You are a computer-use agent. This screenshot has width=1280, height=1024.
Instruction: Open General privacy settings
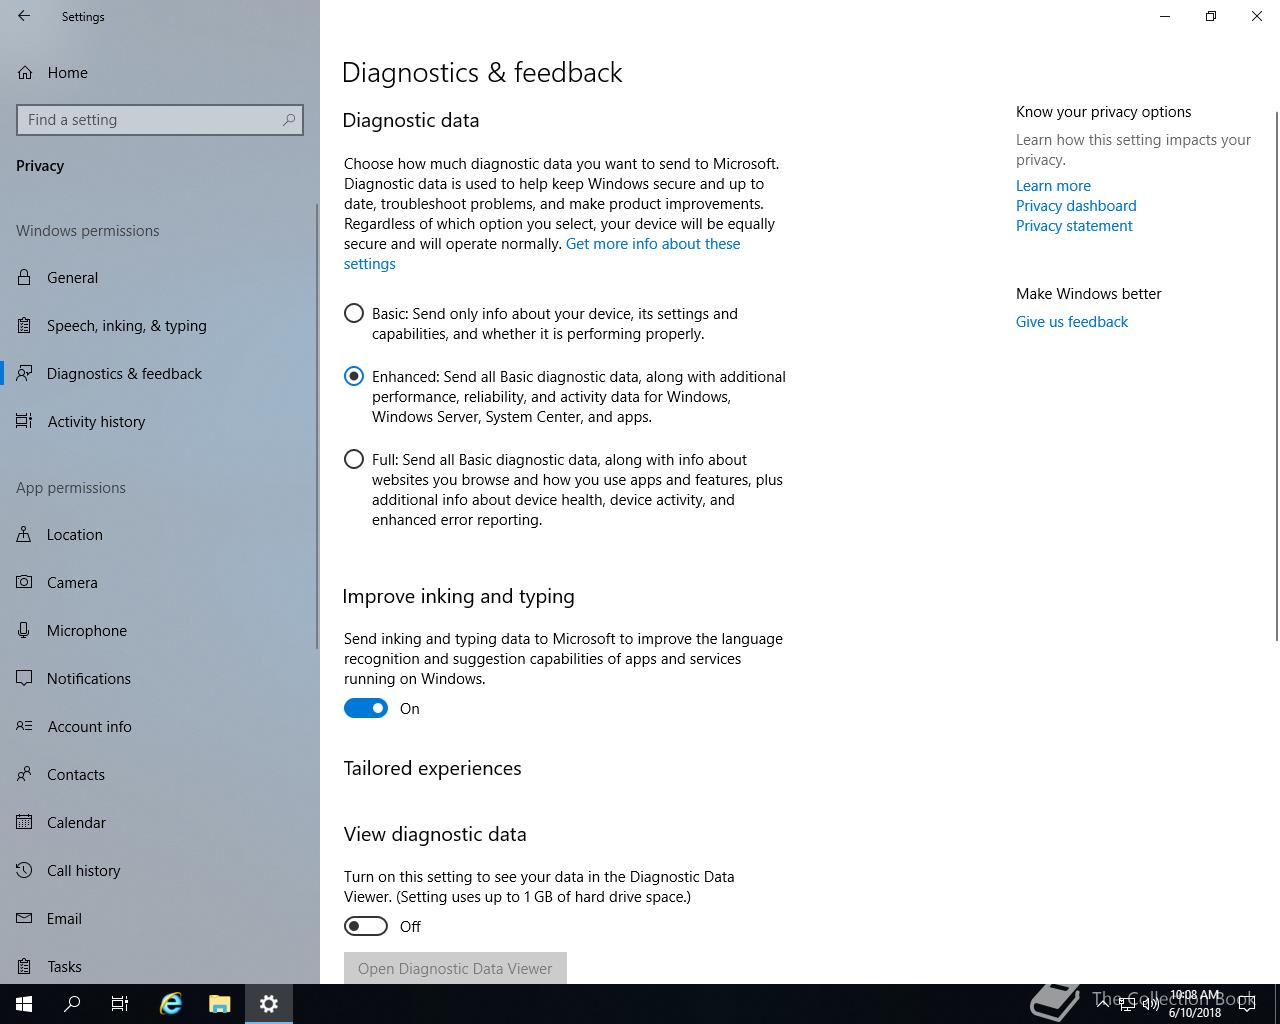160,277
